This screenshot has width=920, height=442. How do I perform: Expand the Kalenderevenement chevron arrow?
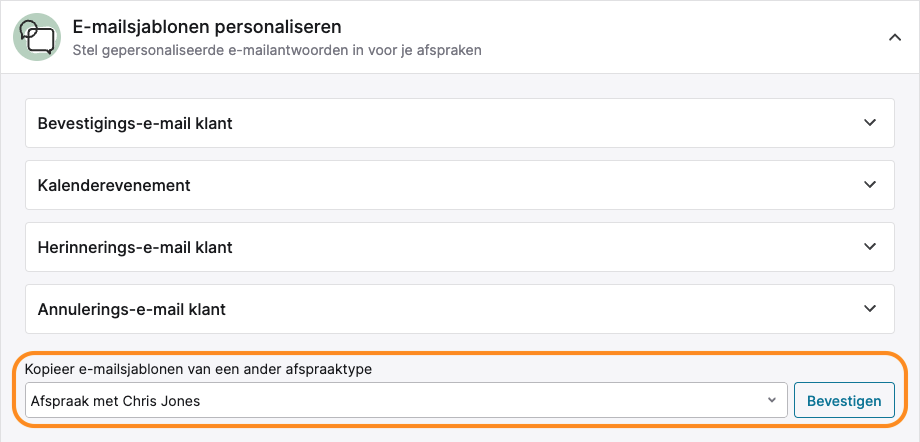[870, 184]
